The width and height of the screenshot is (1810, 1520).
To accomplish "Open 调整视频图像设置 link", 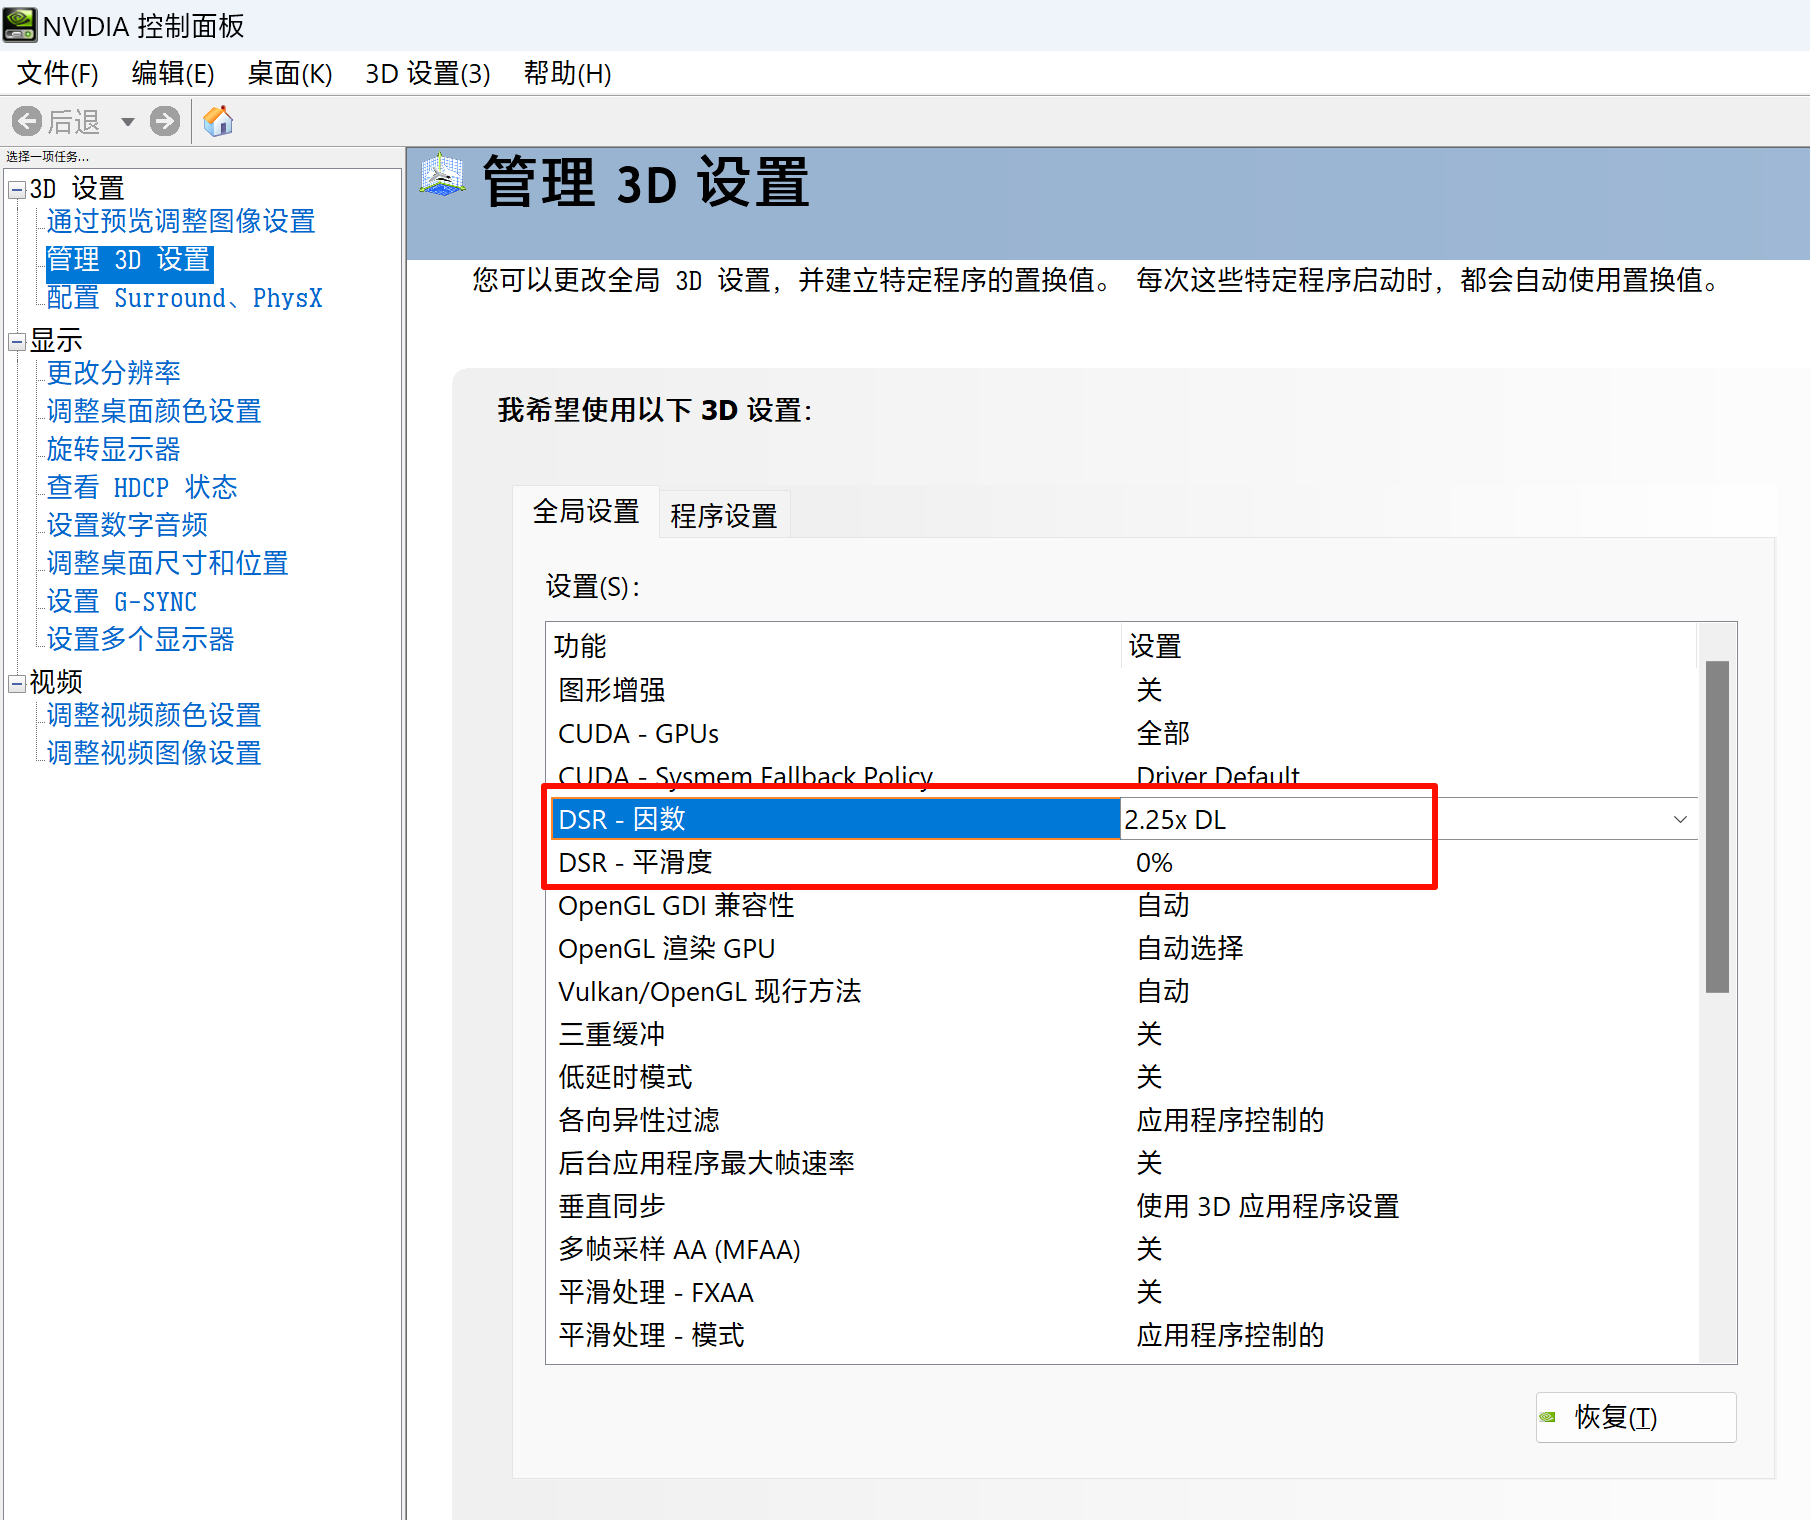I will click(x=154, y=753).
